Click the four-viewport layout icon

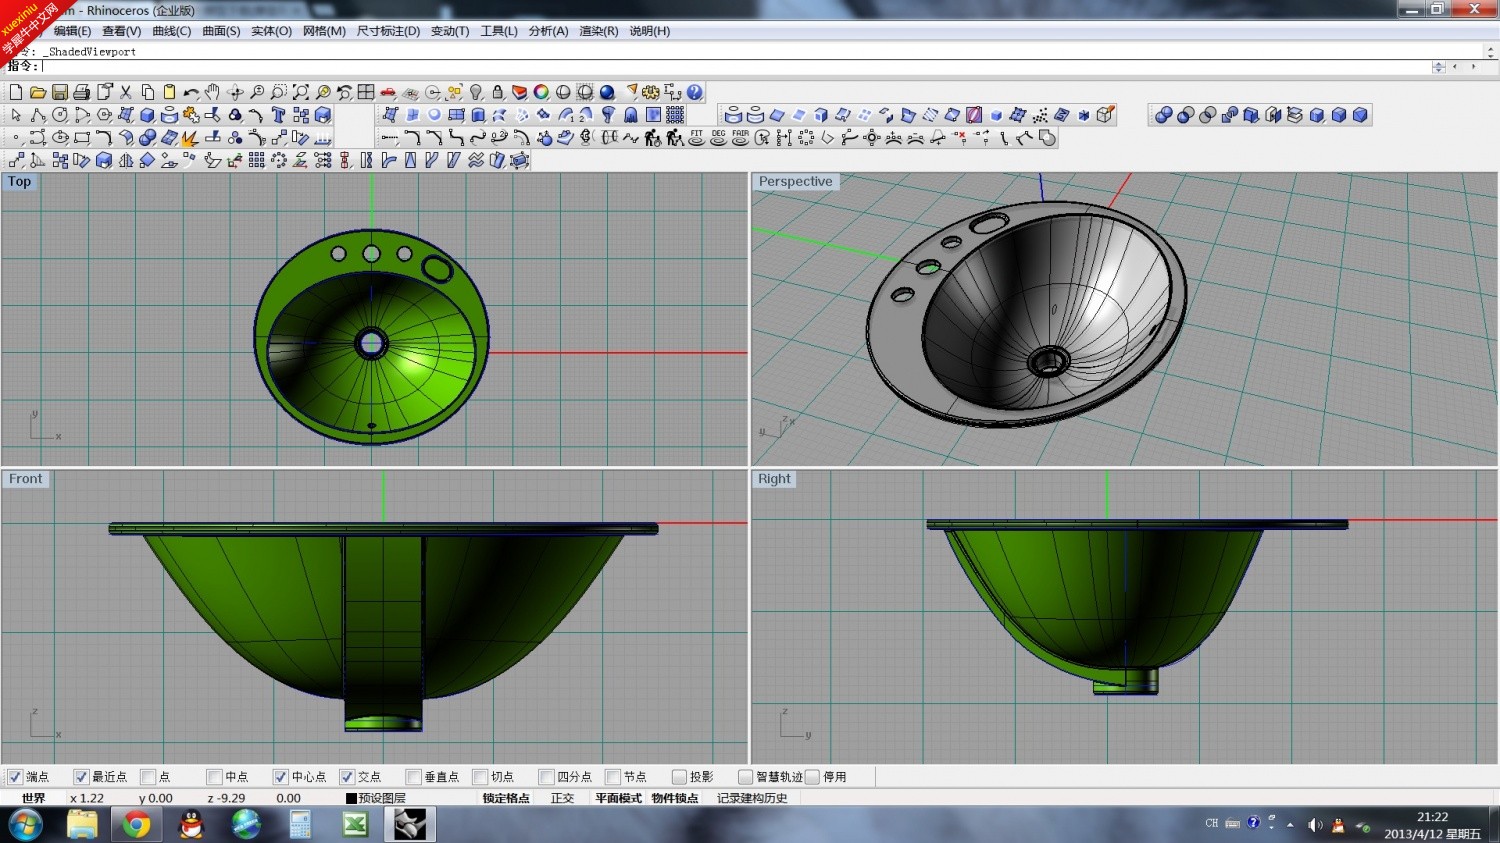366,92
